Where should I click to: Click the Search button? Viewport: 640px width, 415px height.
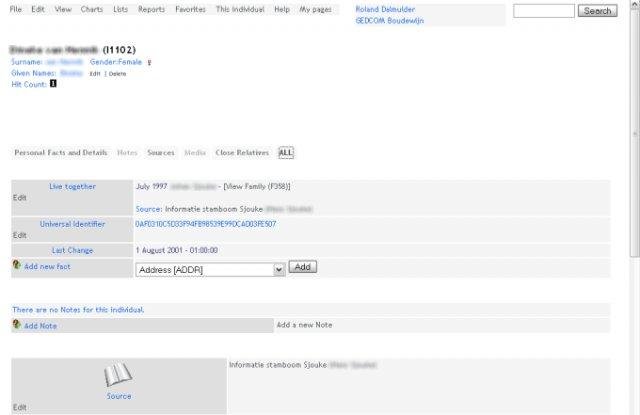(597, 11)
